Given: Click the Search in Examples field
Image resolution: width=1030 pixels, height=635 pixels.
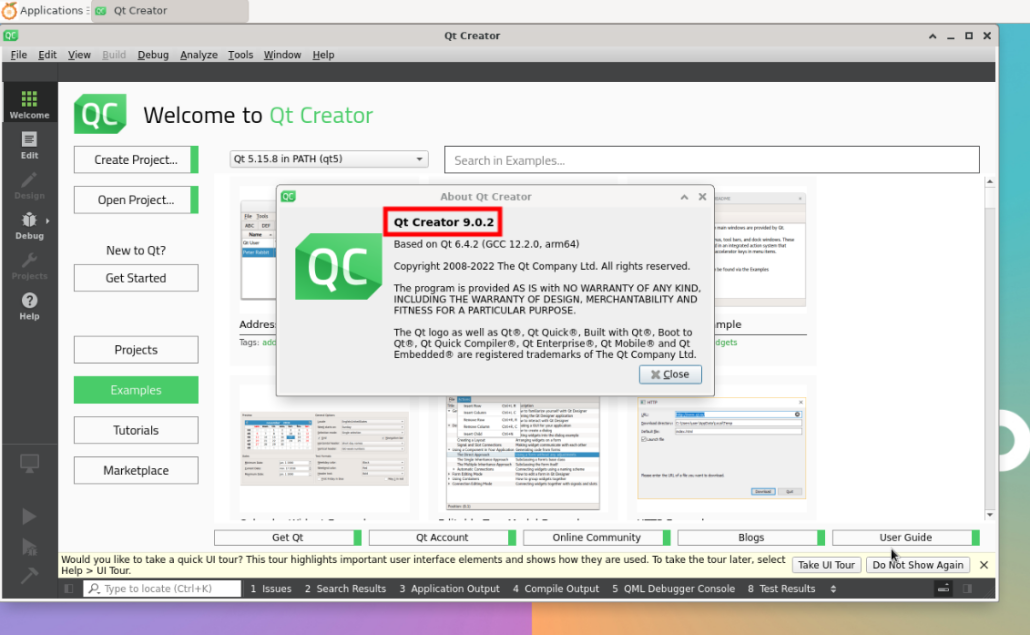Looking at the screenshot, I should (x=712, y=160).
